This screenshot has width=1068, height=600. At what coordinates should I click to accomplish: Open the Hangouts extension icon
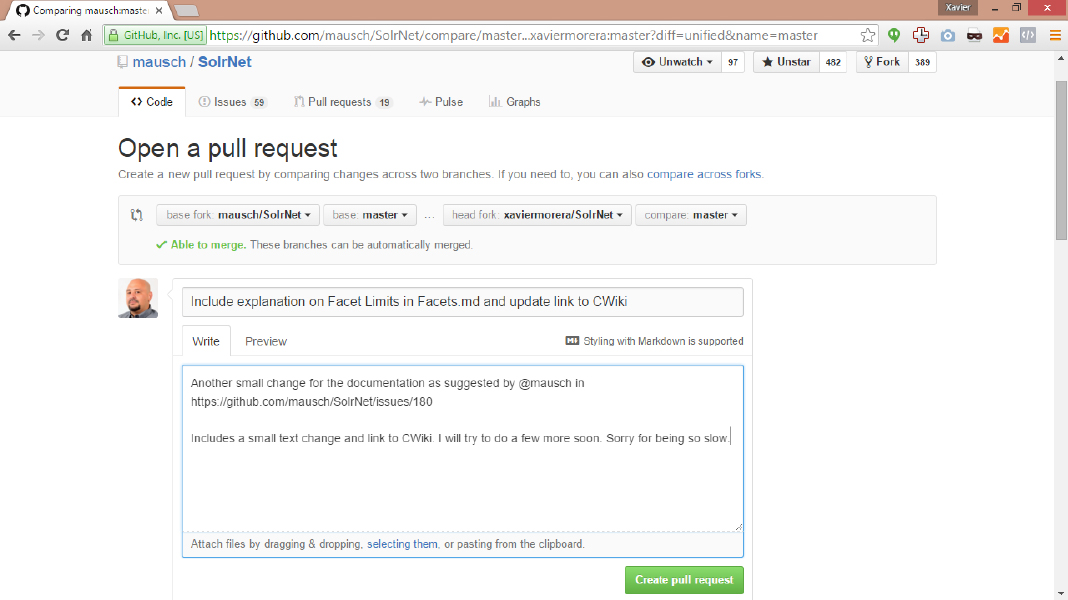tap(894, 35)
